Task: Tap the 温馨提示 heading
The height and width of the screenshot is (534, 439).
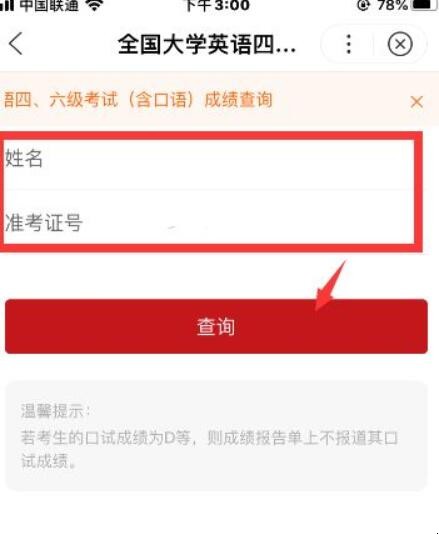Action: click(x=56, y=411)
